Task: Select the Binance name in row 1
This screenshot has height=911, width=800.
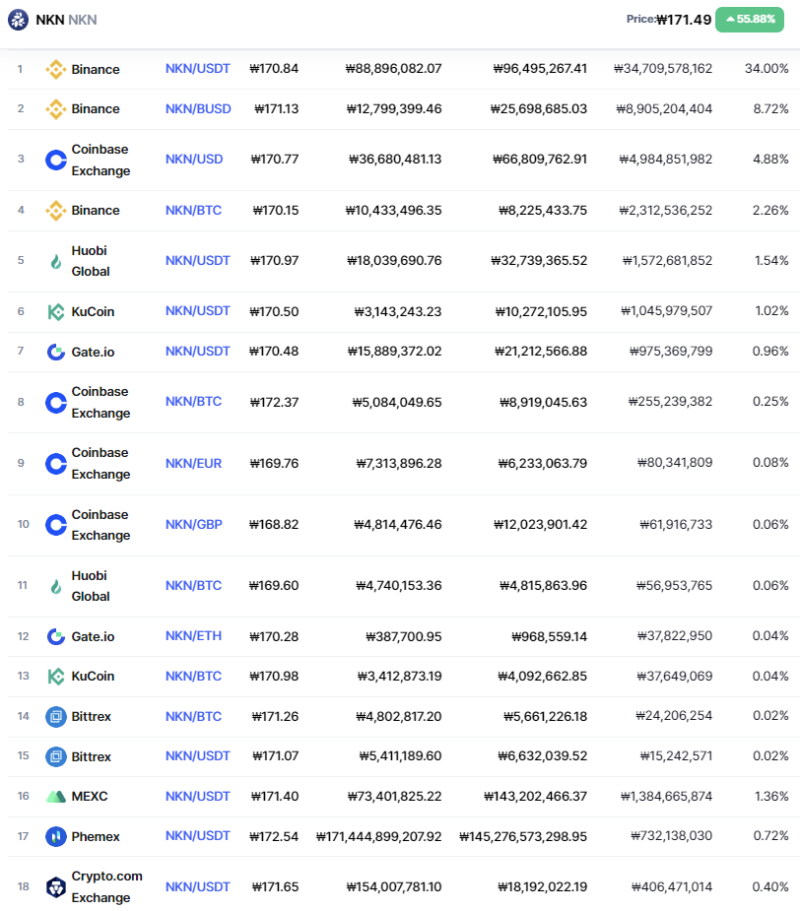Action: (95, 69)
